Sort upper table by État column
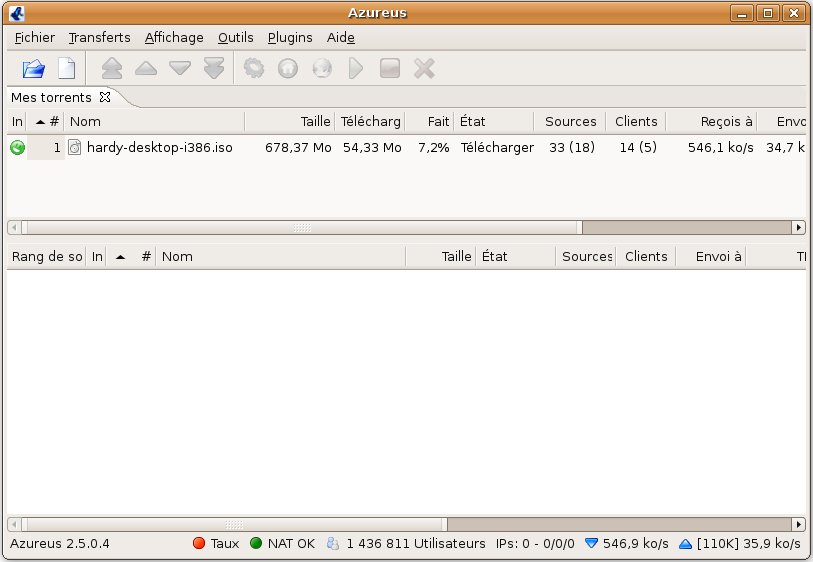Image resolution: width=813 pixels, height=562 pixels. (494, 121)
